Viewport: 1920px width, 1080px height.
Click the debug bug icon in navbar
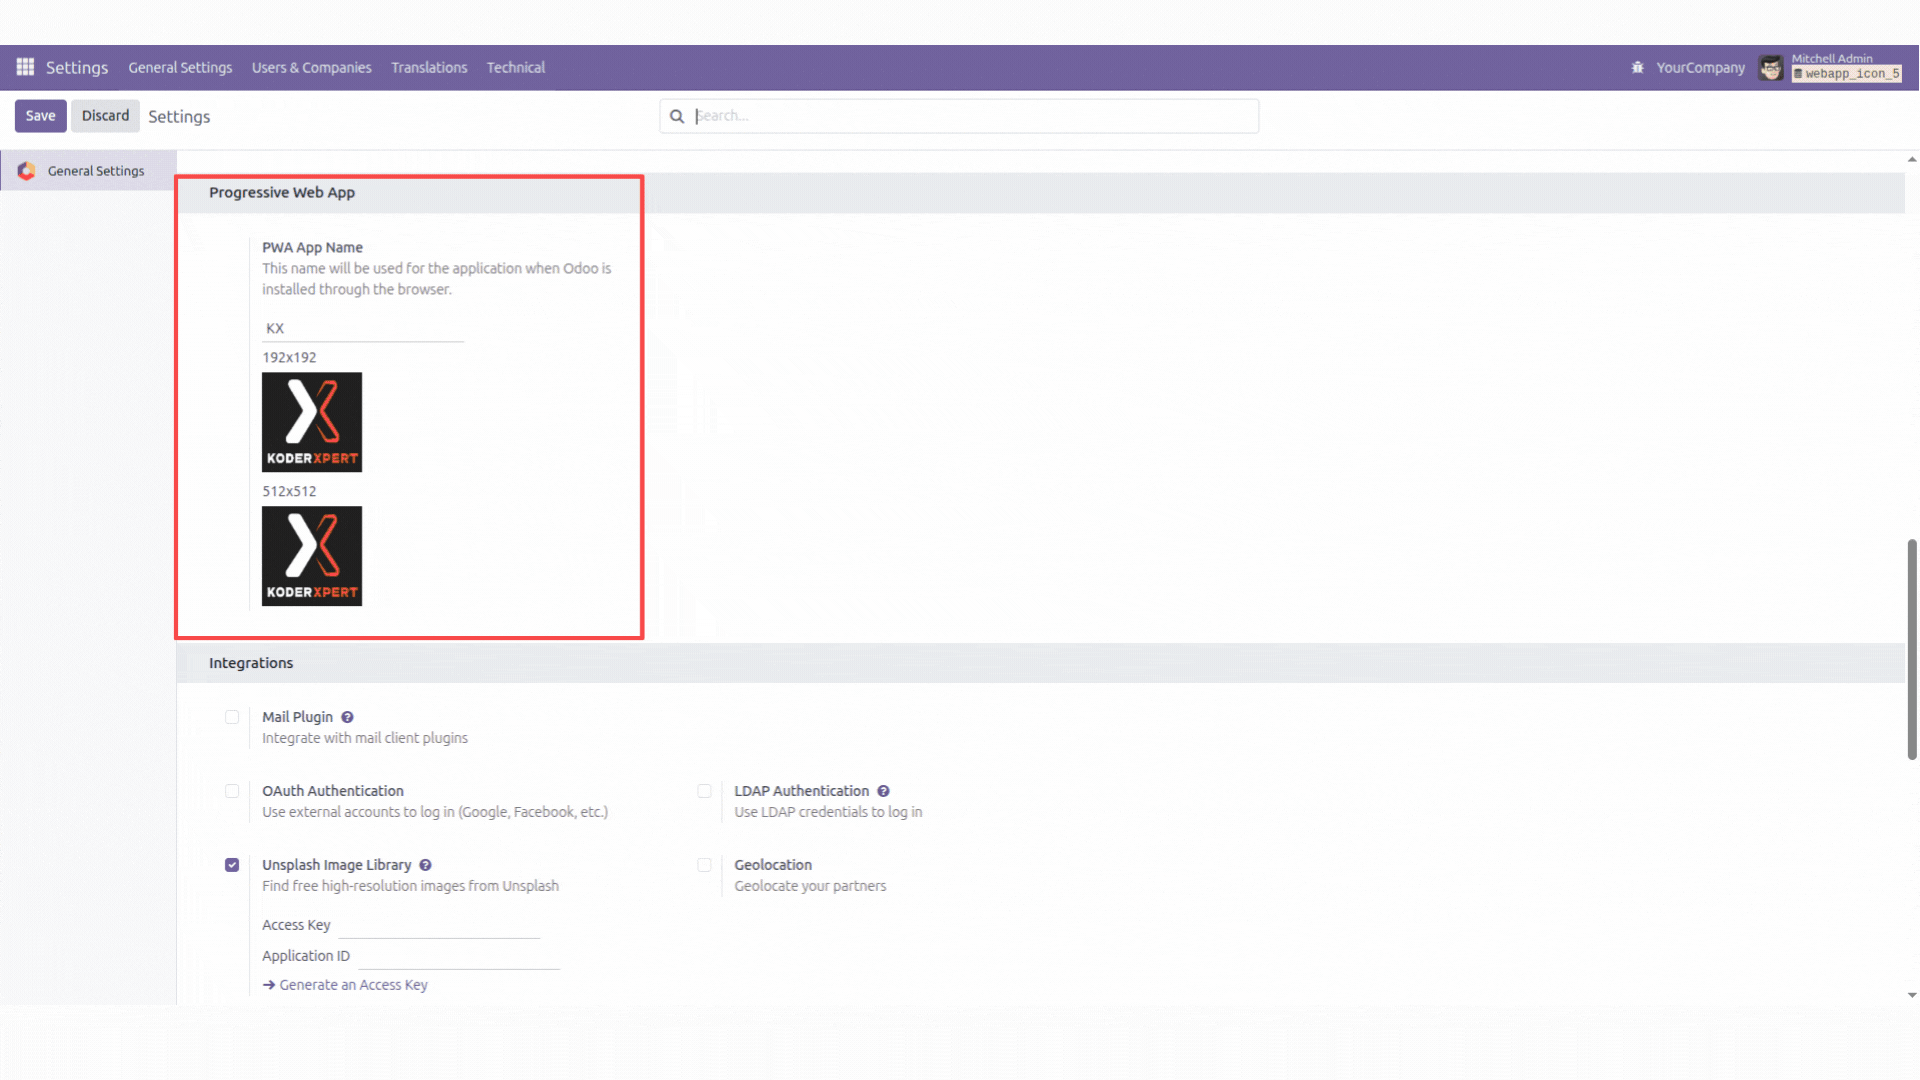click(1637, 67)
